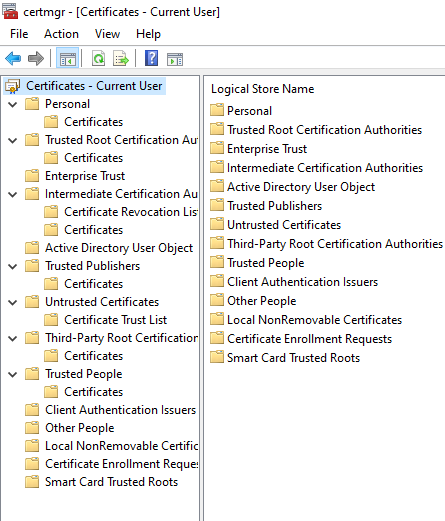Click the Forward arrow toolbar icon
This screenshot has height=521, width=445.
pos(36,59)
